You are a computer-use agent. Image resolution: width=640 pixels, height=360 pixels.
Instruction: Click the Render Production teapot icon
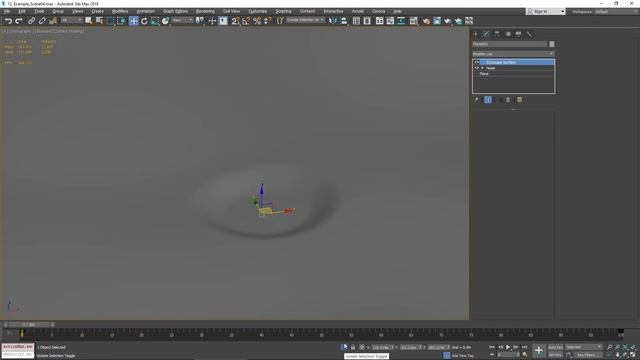(447, 21)
